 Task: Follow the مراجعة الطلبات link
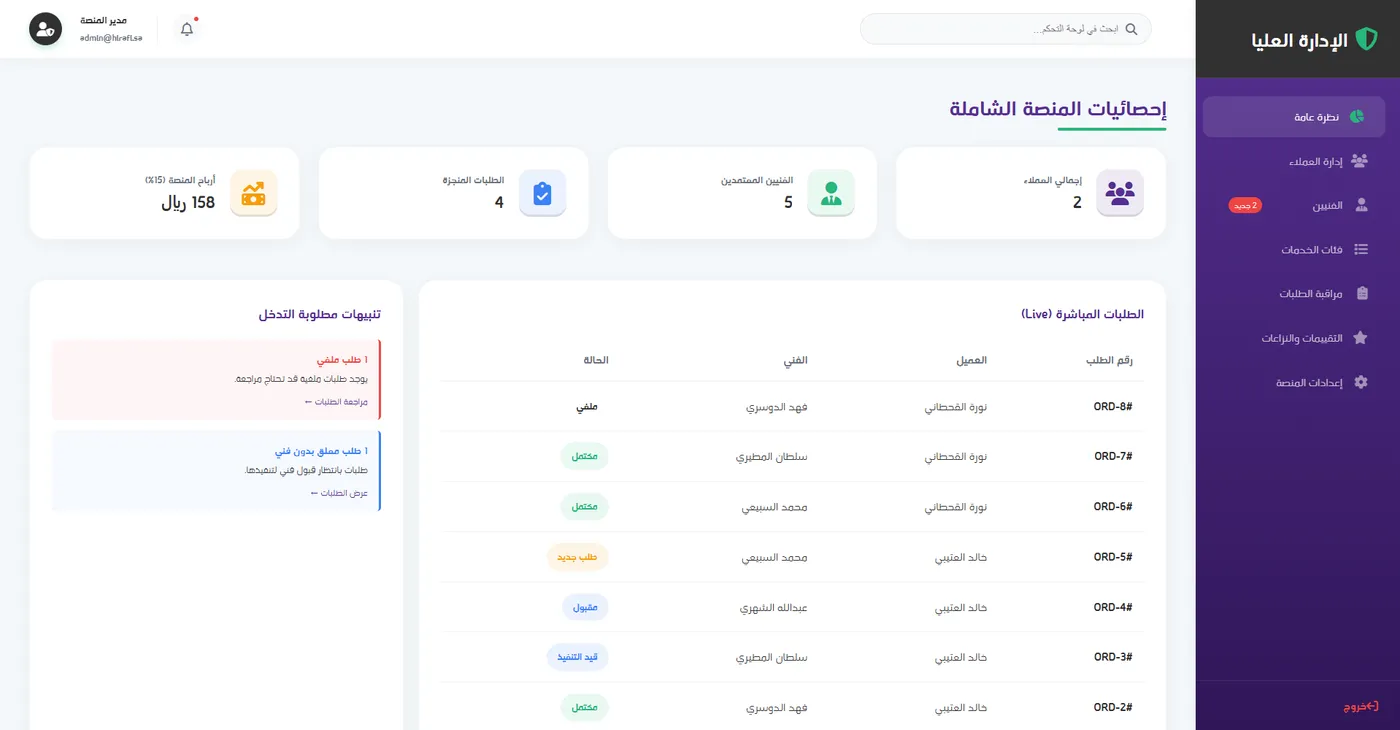(x=336, y=401)
